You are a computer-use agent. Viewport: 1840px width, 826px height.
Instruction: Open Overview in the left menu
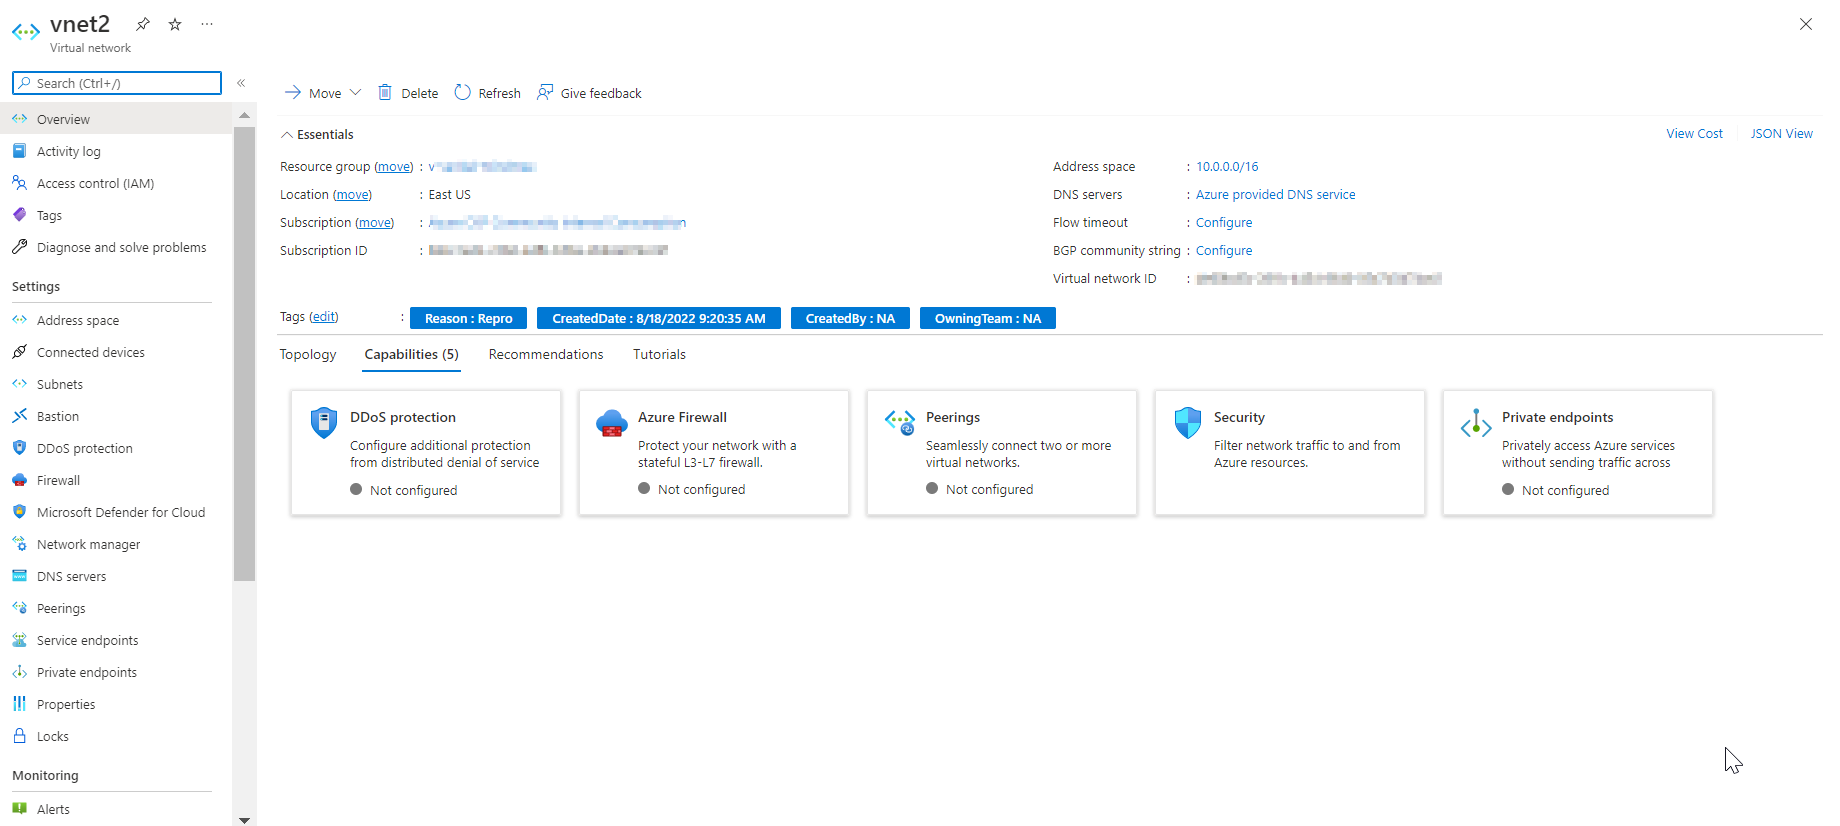pyautogui.click(x=116, y=119)
